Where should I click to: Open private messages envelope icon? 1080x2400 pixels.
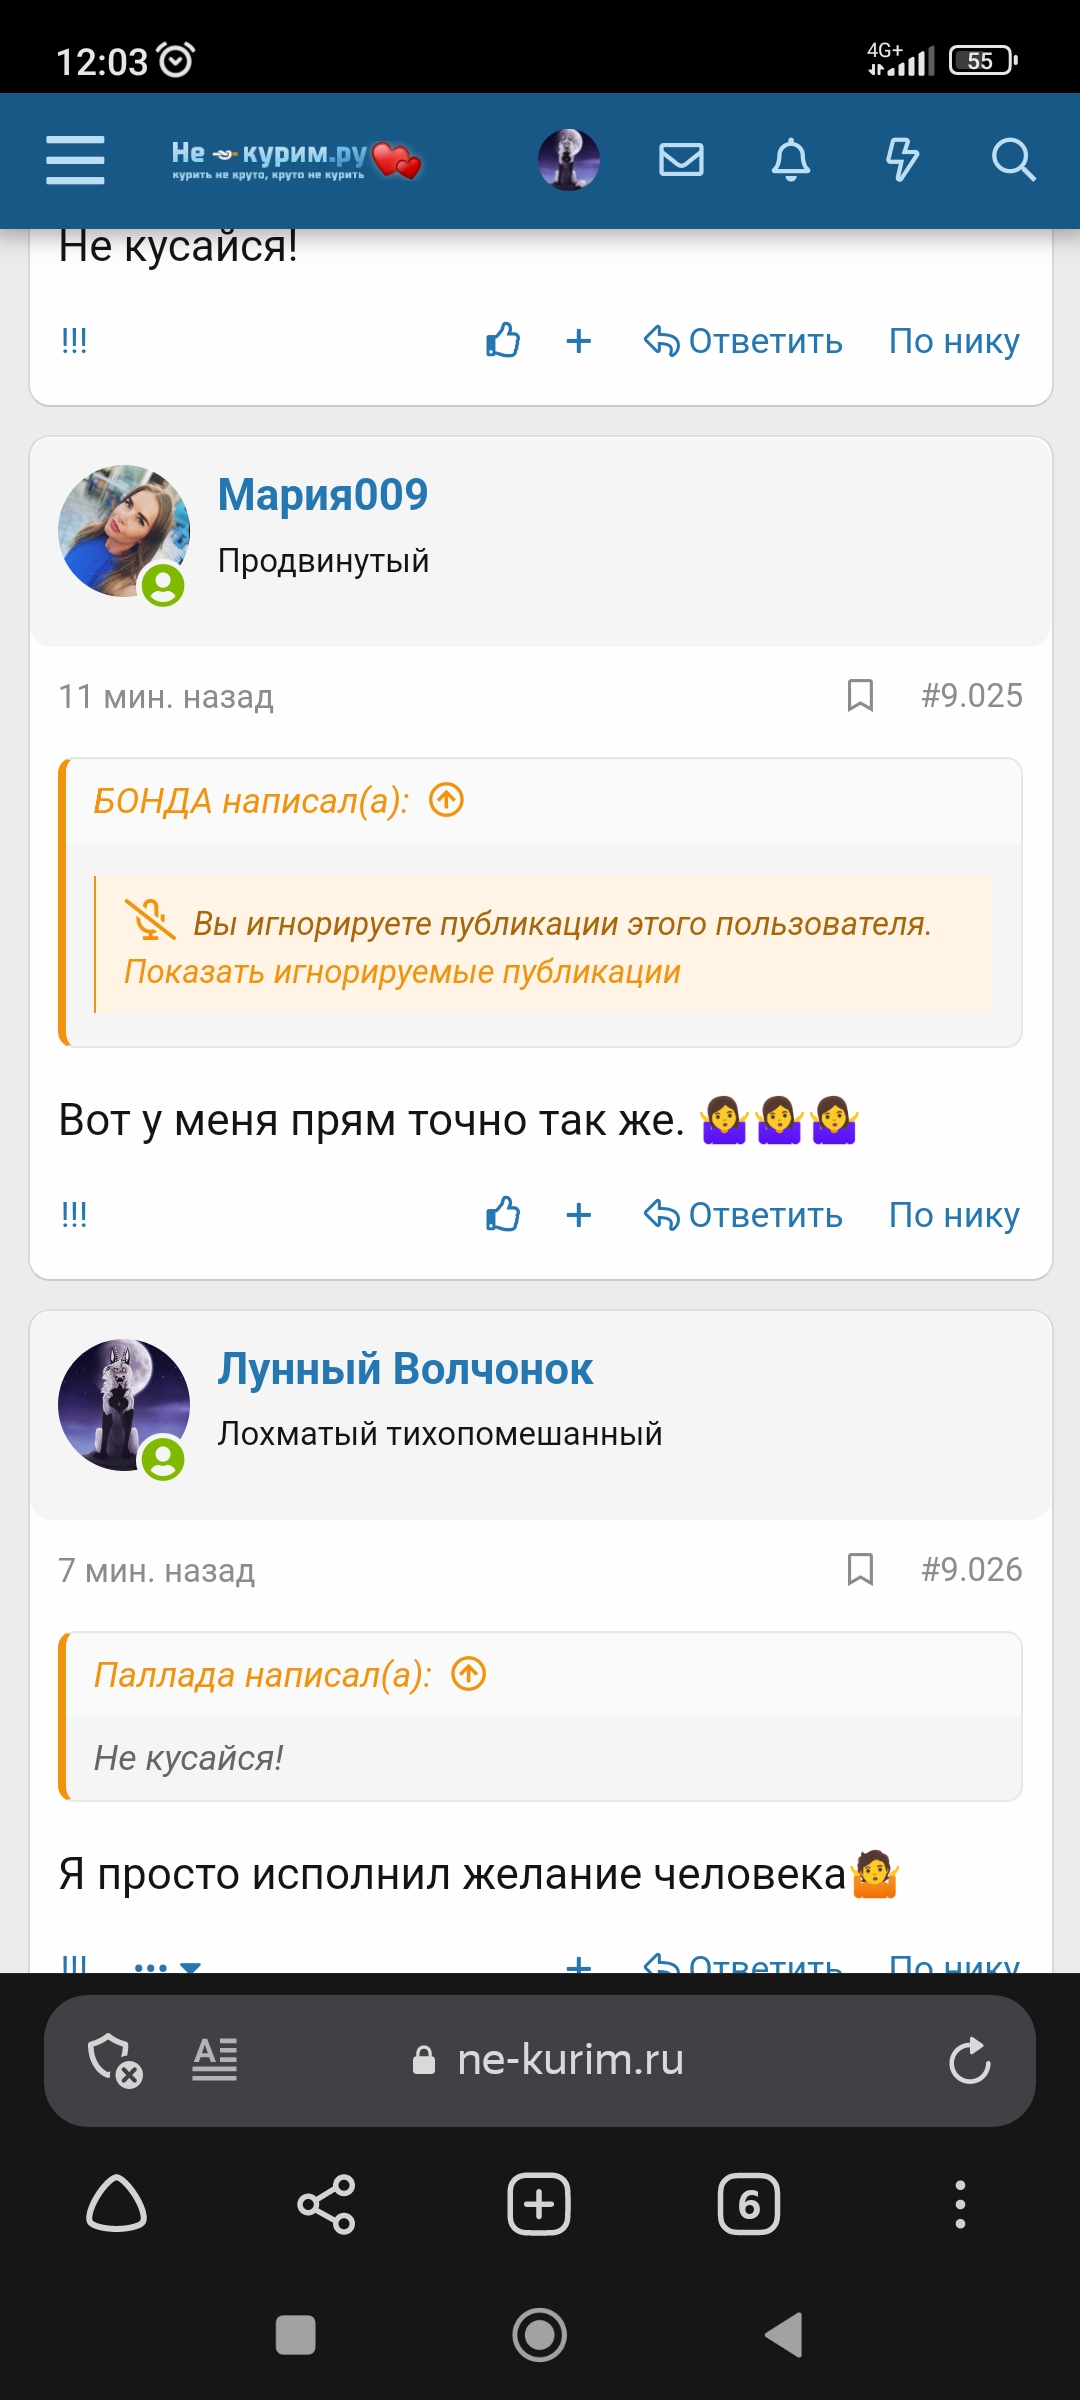pos(681,160)
